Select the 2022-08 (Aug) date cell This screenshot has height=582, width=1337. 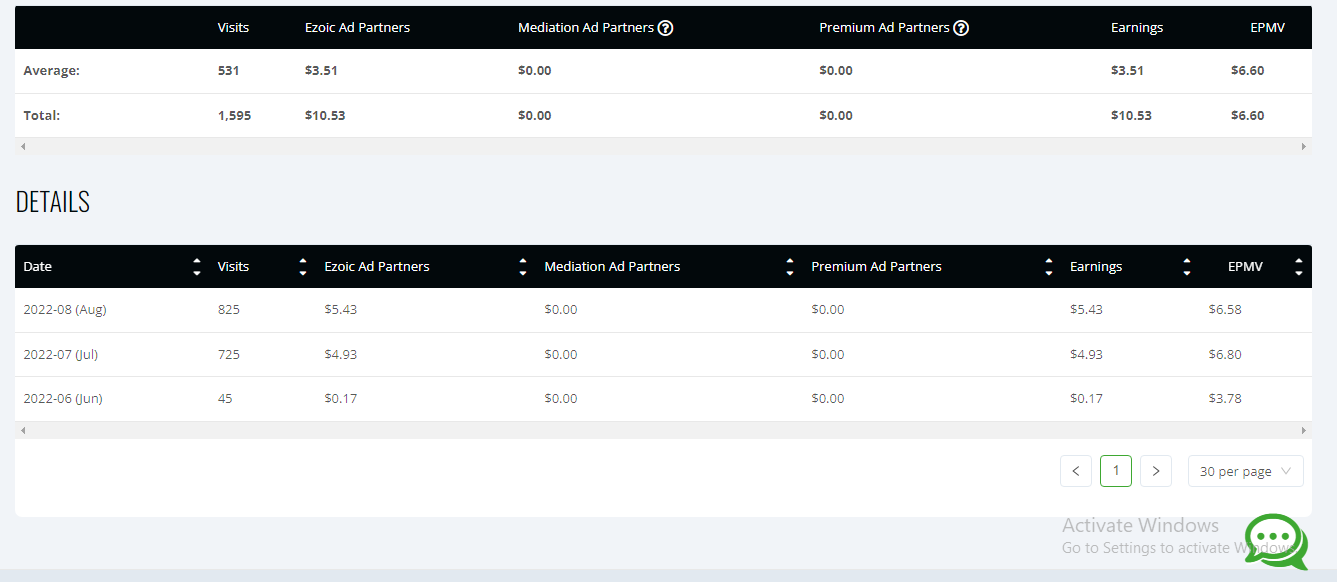pyautogui.click(x=65, y=310)
